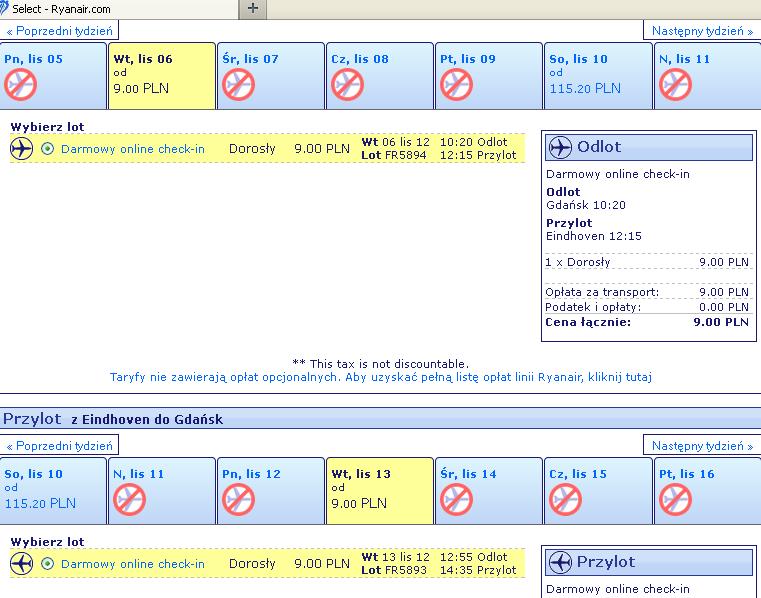The height and width of the screenshot is (598, 761).
Task: Click no-flight icon under Pt, lis 16
Action: pyautogui.click(x=676, y=499)
